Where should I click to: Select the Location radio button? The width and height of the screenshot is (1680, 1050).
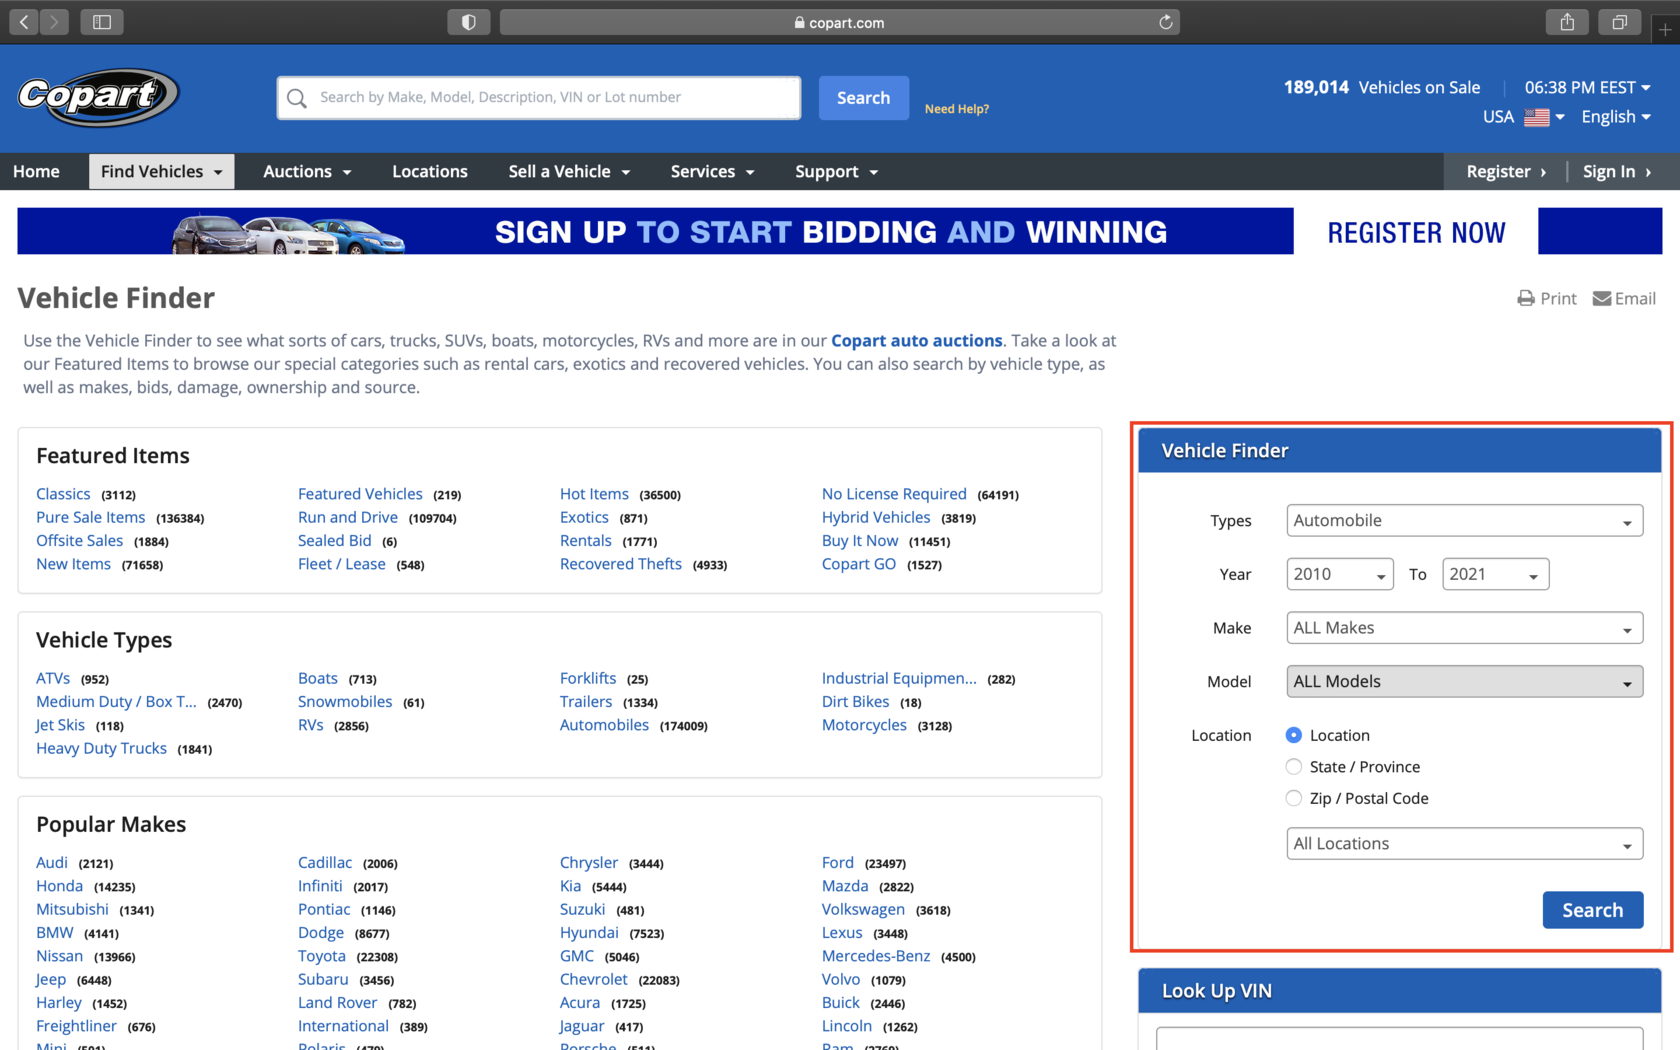[x=1294, y=735]
